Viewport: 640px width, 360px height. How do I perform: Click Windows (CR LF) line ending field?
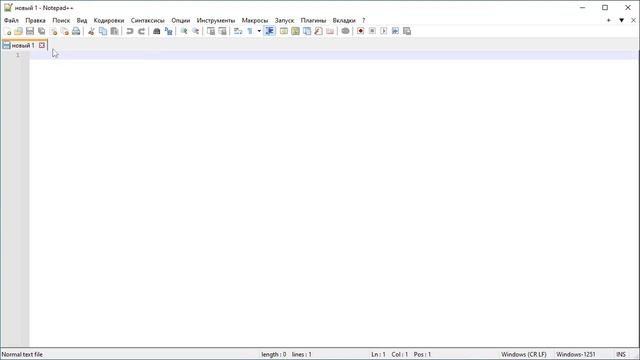tap(524, 354)
